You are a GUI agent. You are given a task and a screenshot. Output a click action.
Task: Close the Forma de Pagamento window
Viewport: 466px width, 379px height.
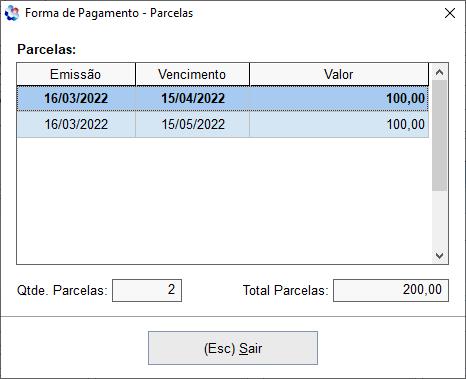pos(450,13)
